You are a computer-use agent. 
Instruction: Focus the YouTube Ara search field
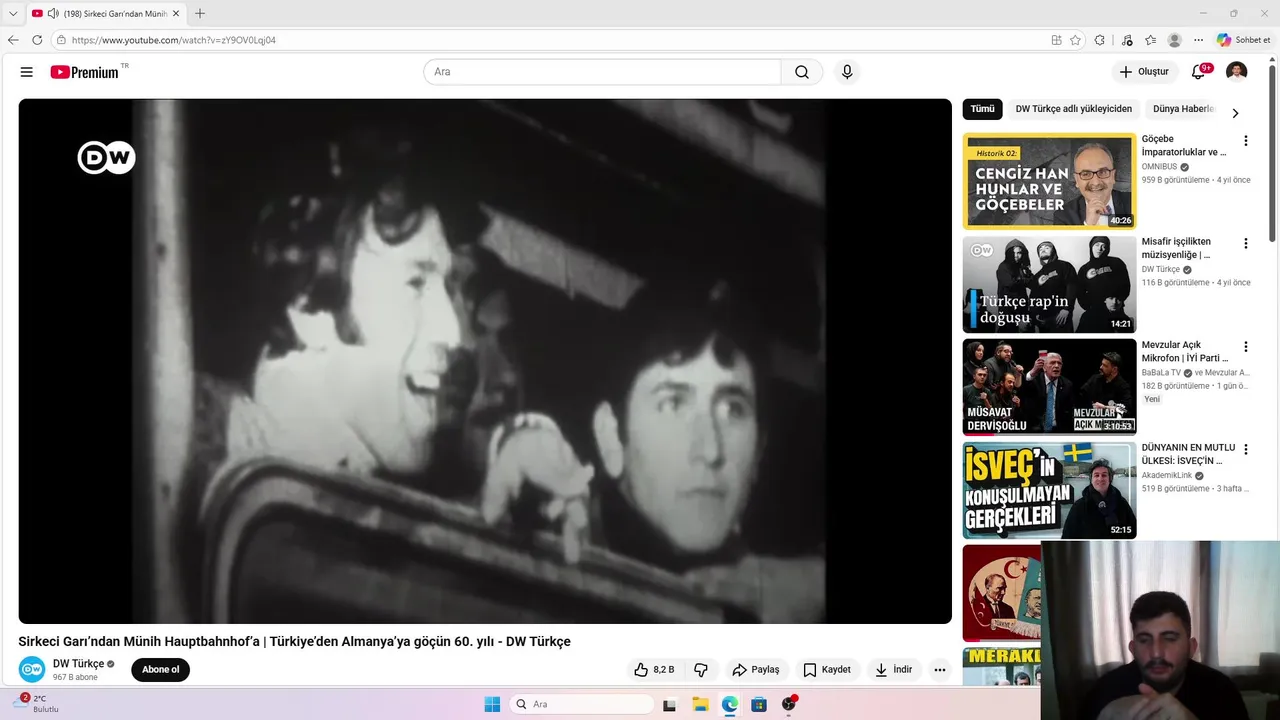tap(602, 72)
